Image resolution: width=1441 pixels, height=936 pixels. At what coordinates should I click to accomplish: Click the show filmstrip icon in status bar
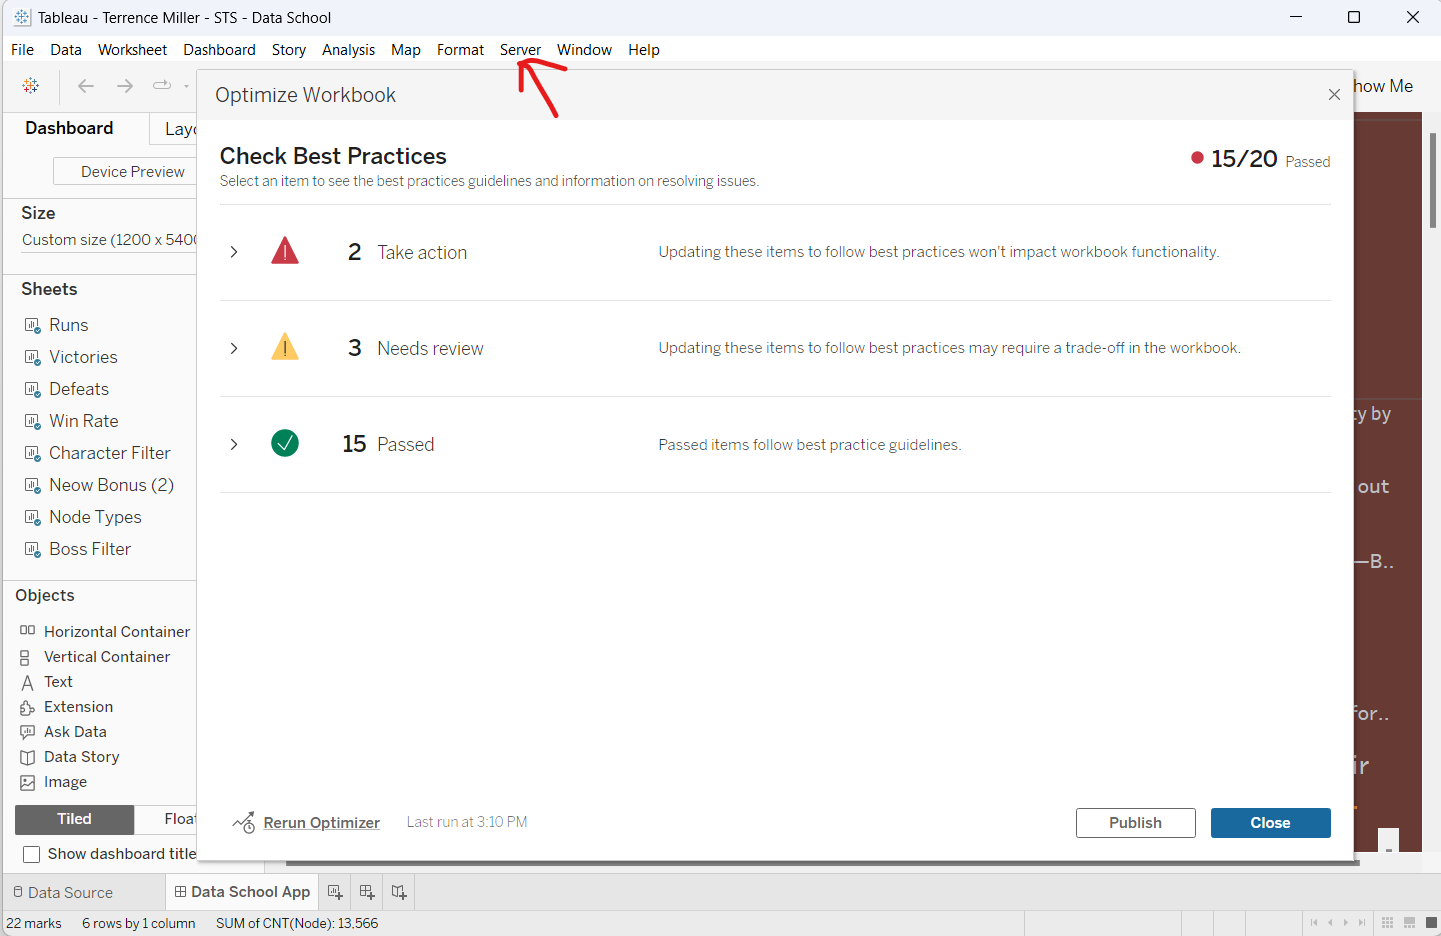click(1409, 923)
